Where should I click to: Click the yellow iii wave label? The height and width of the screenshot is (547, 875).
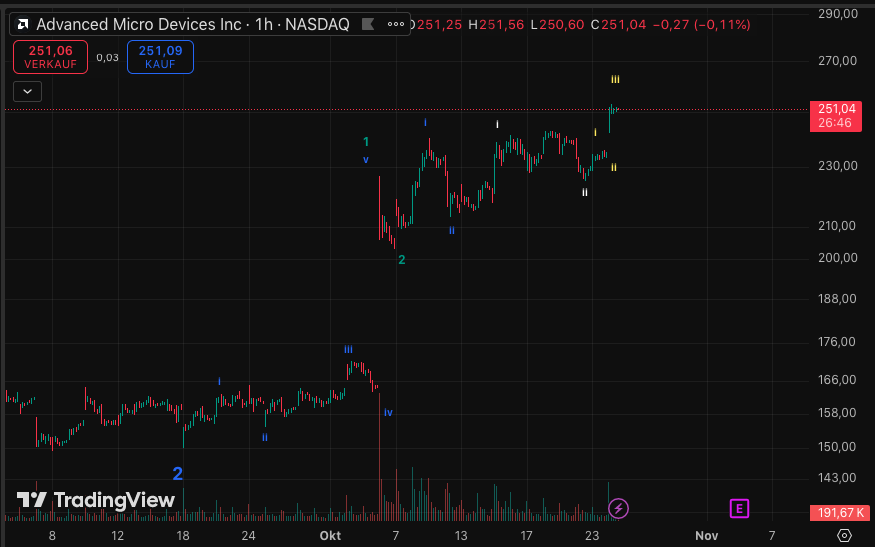615,79
